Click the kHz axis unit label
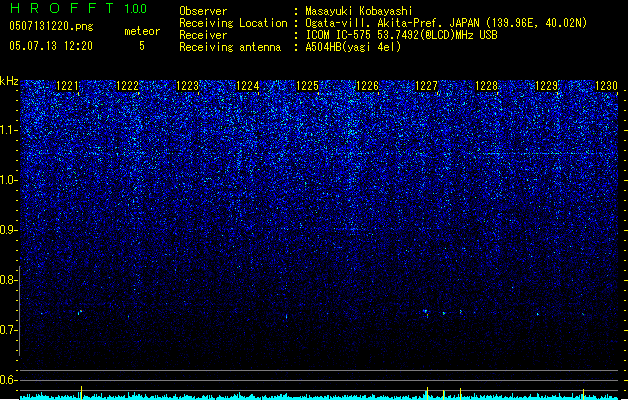Viewport: 629px width, 400px height. [9, 81]
